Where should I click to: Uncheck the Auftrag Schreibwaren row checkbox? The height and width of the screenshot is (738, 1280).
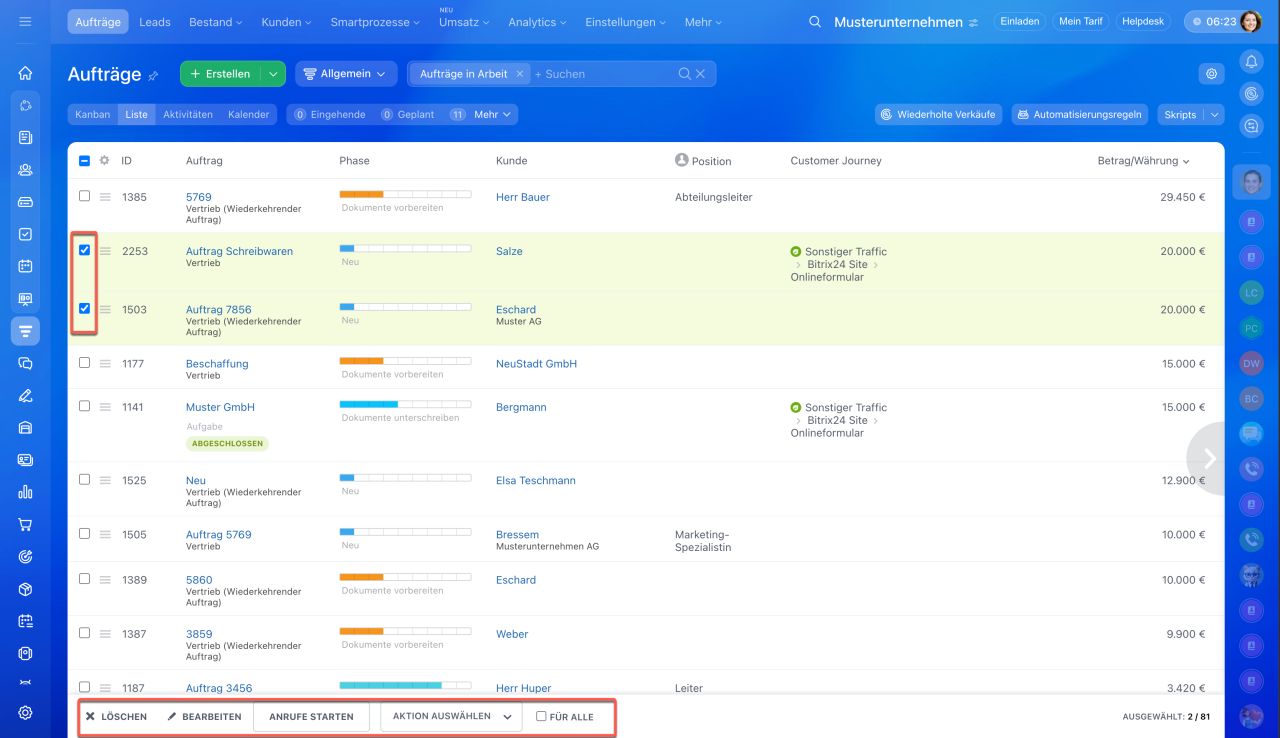85,250
